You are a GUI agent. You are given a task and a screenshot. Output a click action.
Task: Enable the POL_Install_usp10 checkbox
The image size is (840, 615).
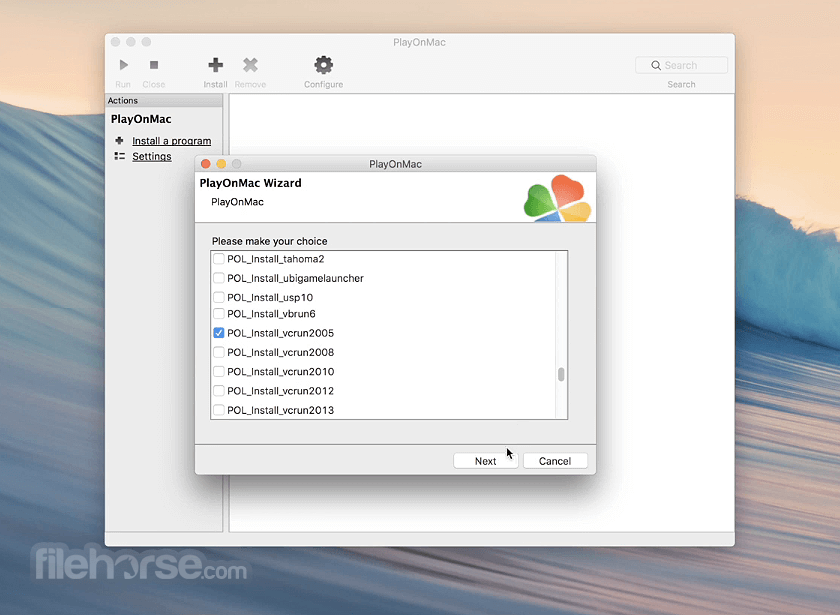pos(219,297)
